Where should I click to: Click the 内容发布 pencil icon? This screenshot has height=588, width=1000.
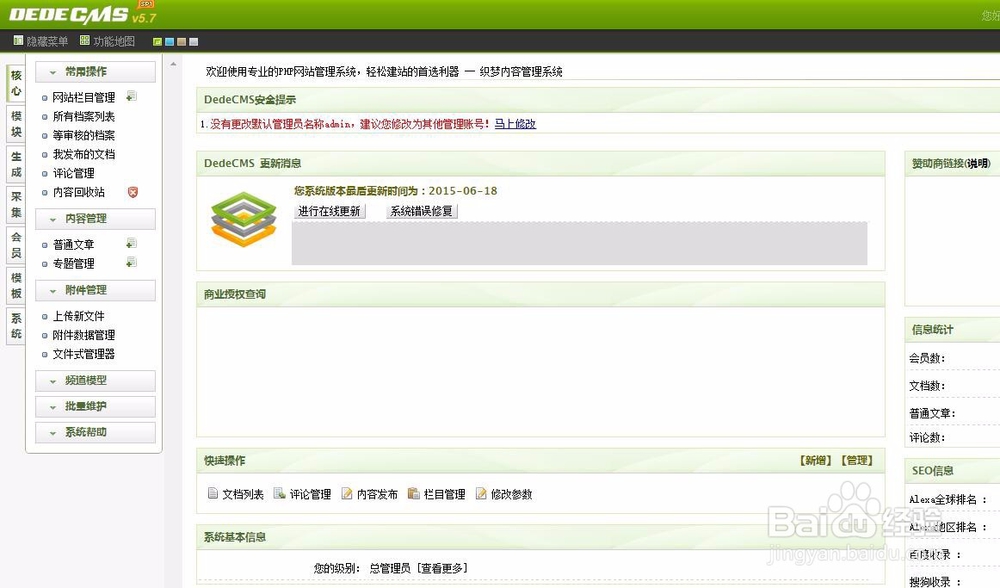347,493
